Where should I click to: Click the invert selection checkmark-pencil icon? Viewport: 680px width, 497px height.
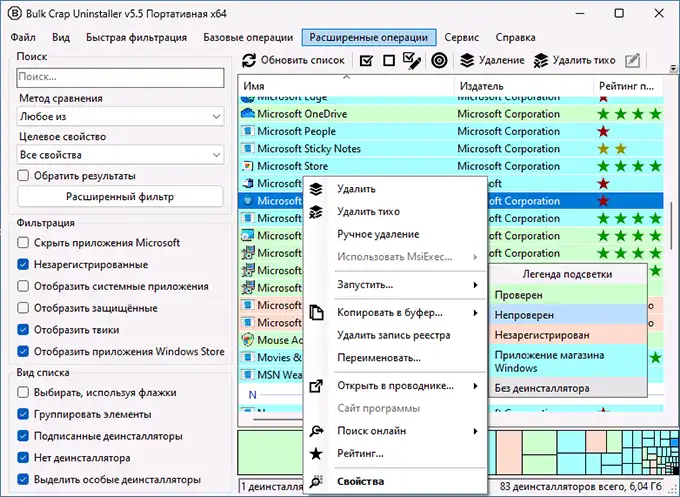pos(412,60)
